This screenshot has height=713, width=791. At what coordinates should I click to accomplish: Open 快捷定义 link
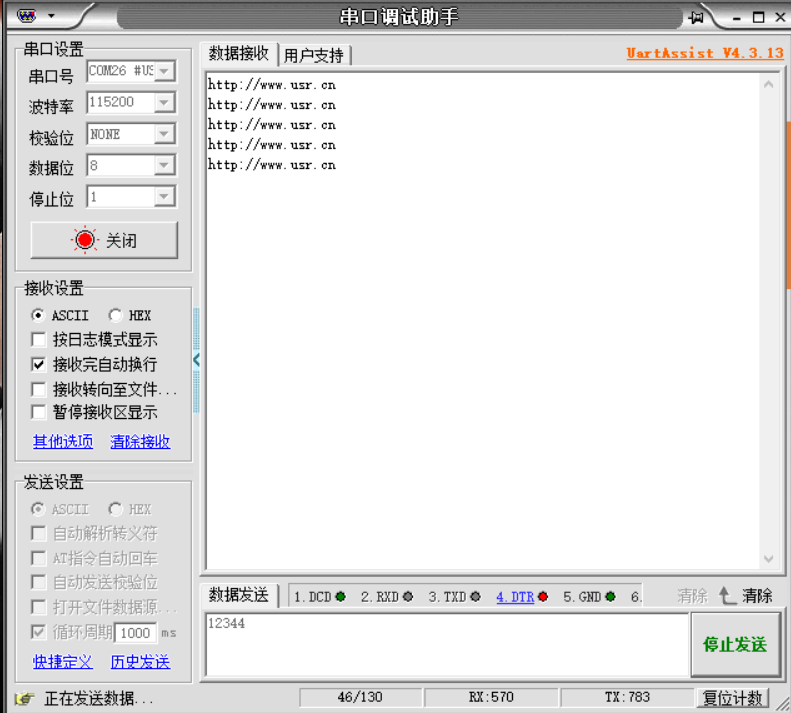63,662
